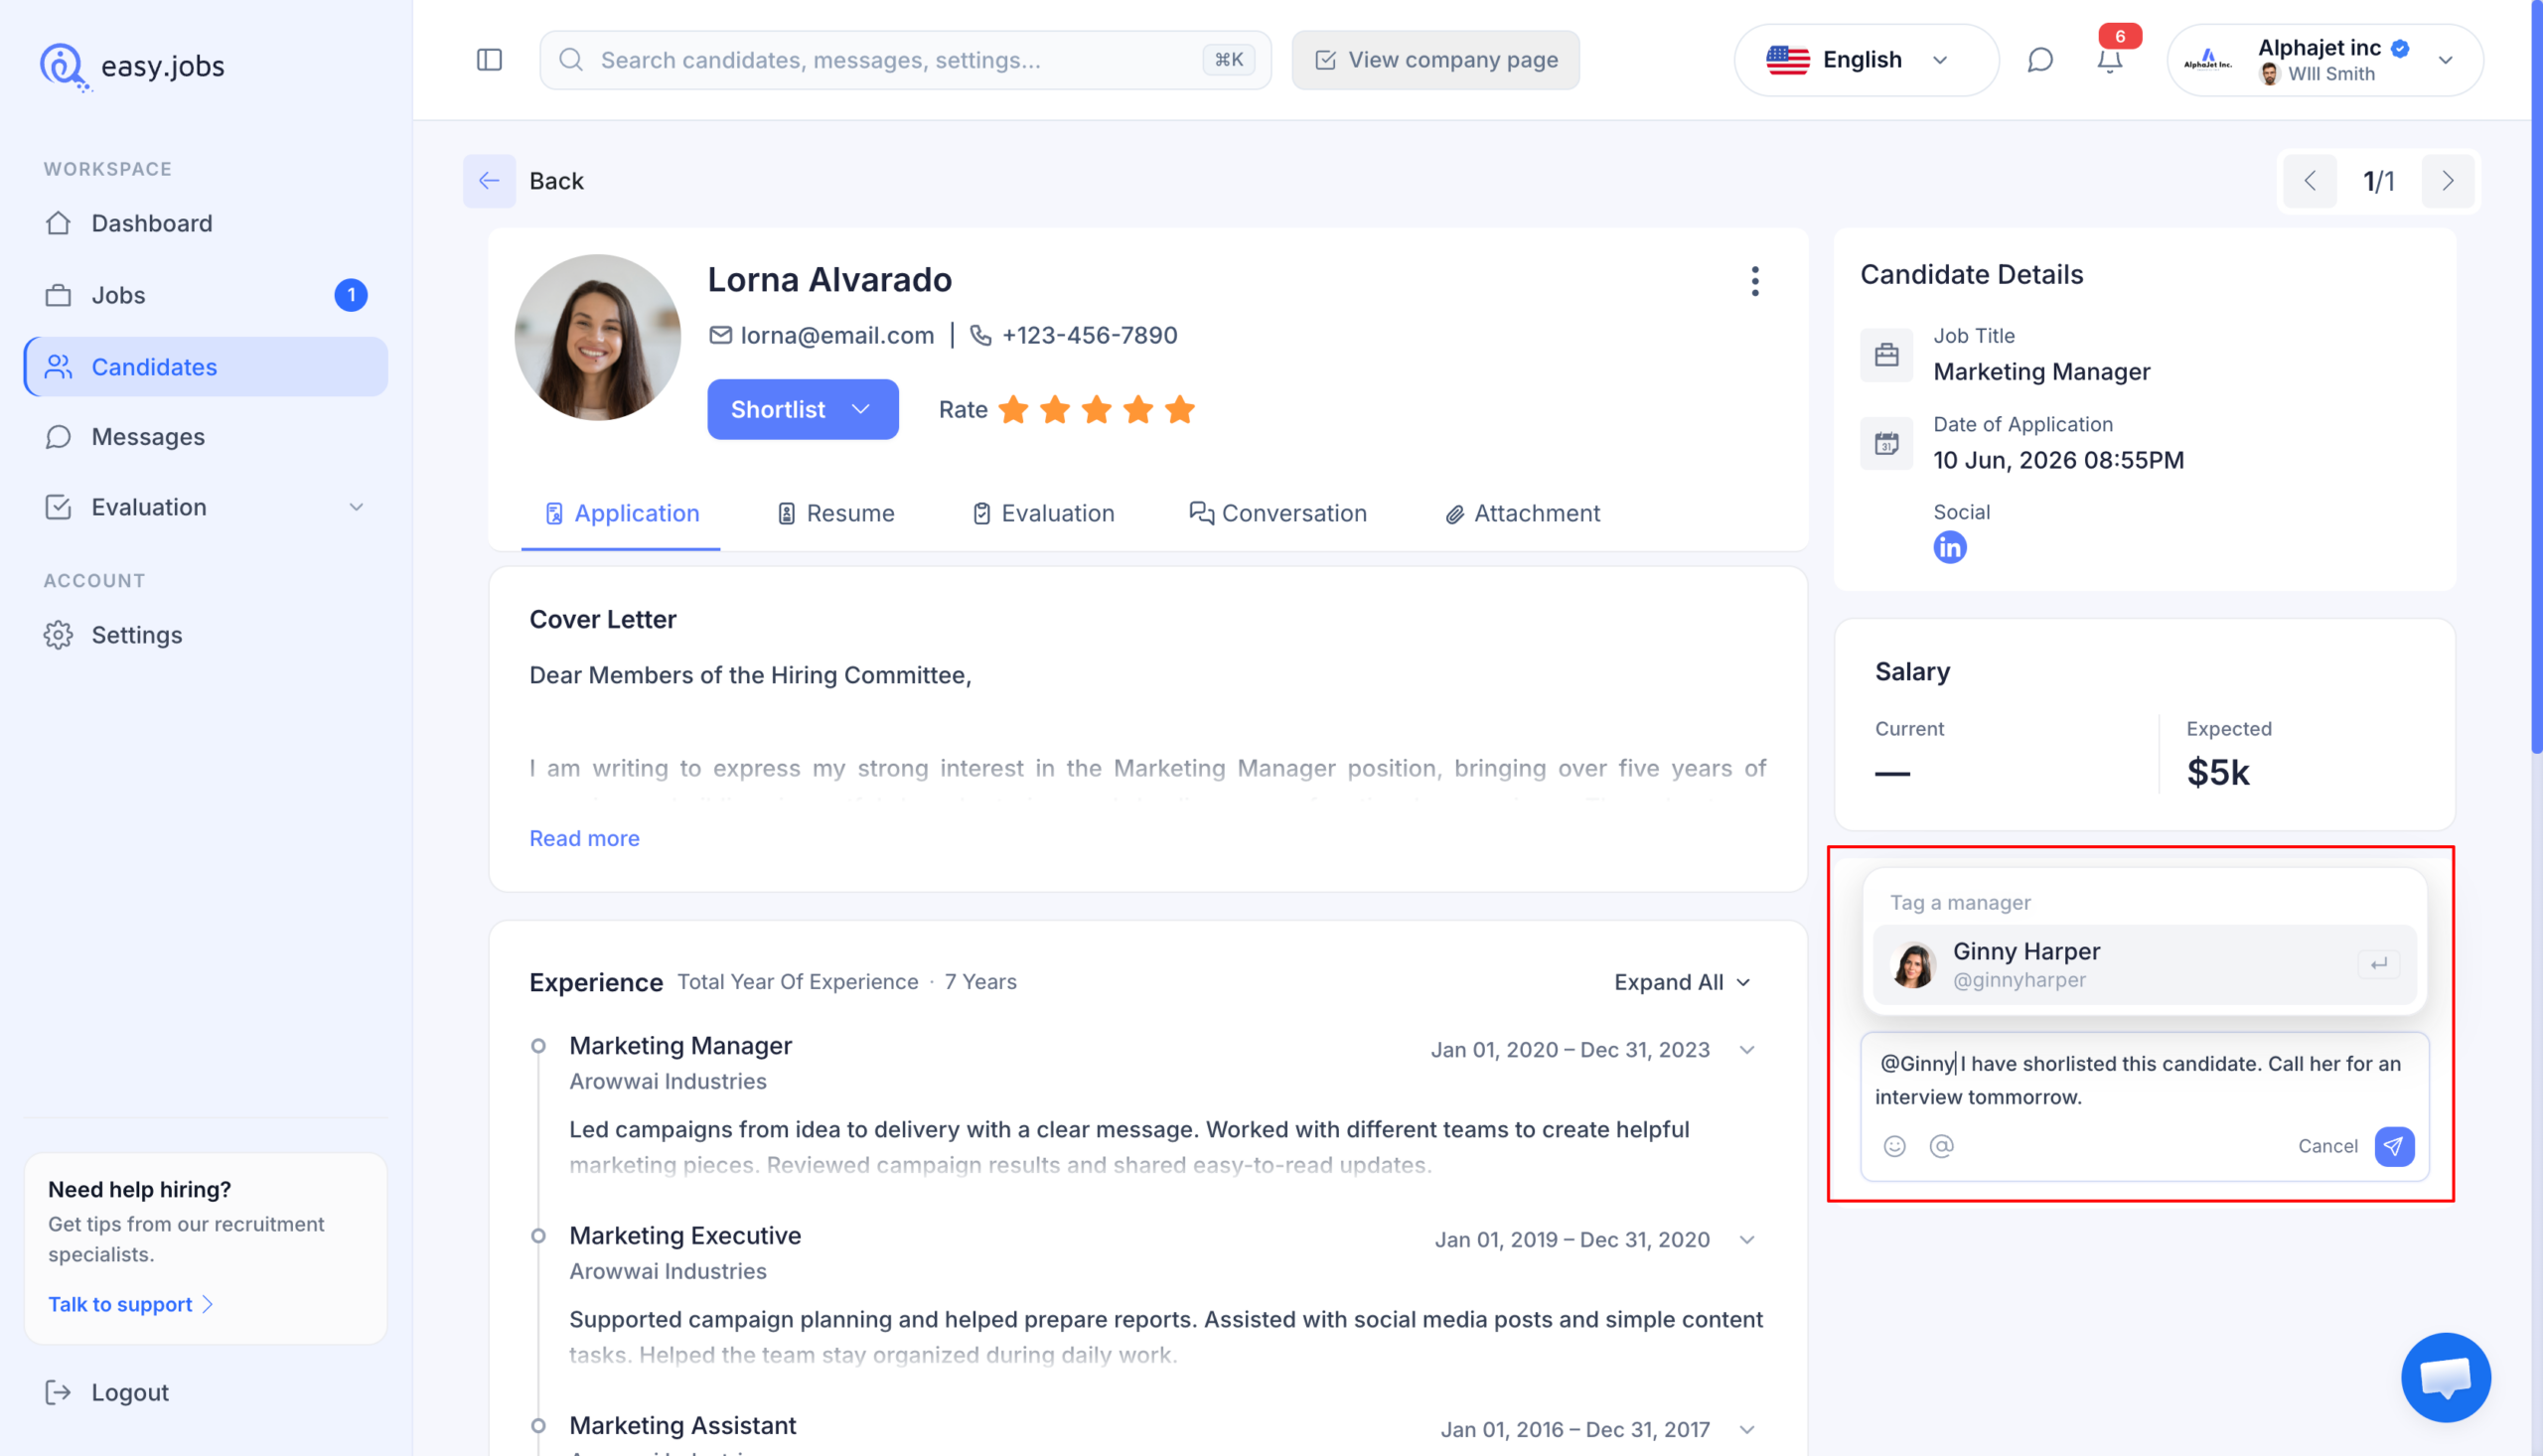Open the candidate's LinkedIn profile icon

tap(1949, 547)
